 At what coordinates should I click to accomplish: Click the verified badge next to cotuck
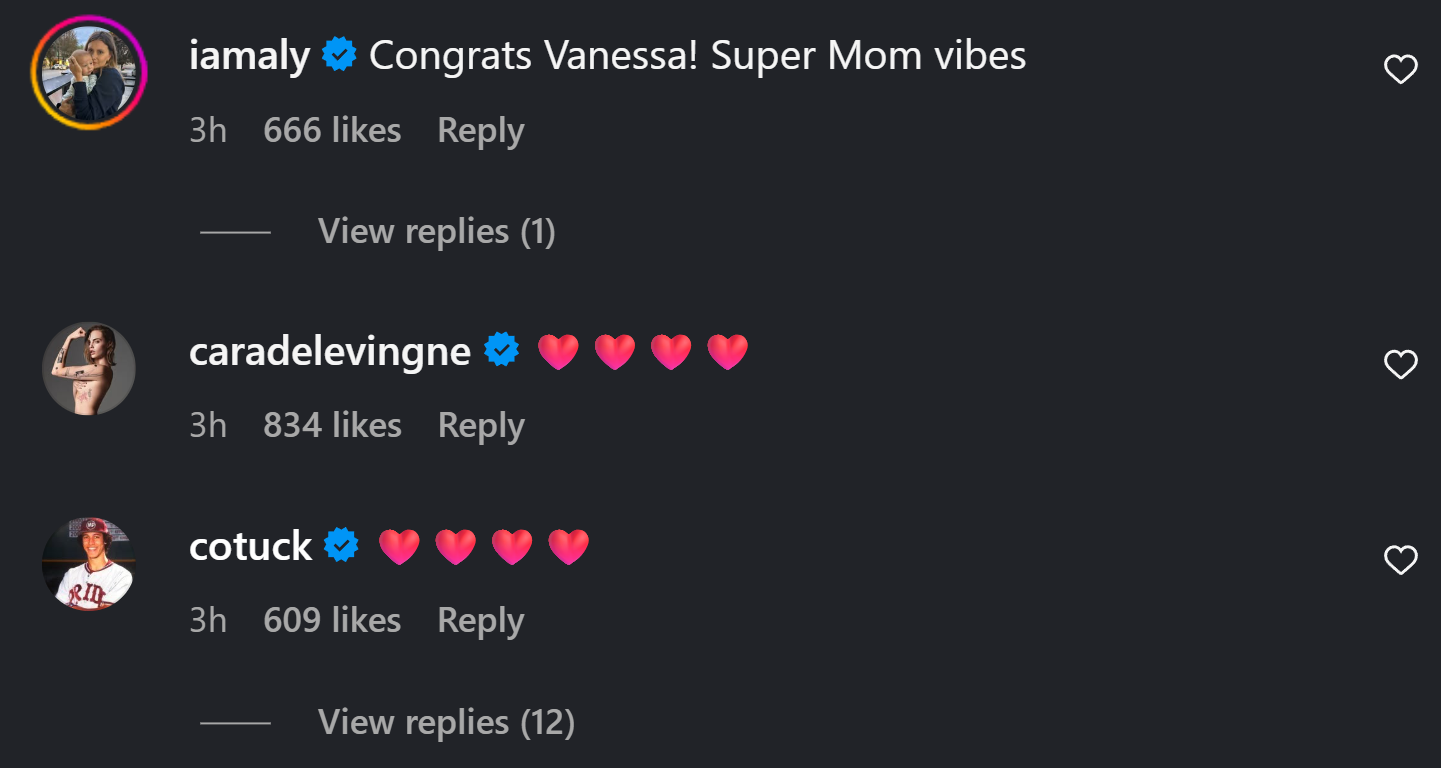point(343,546)
